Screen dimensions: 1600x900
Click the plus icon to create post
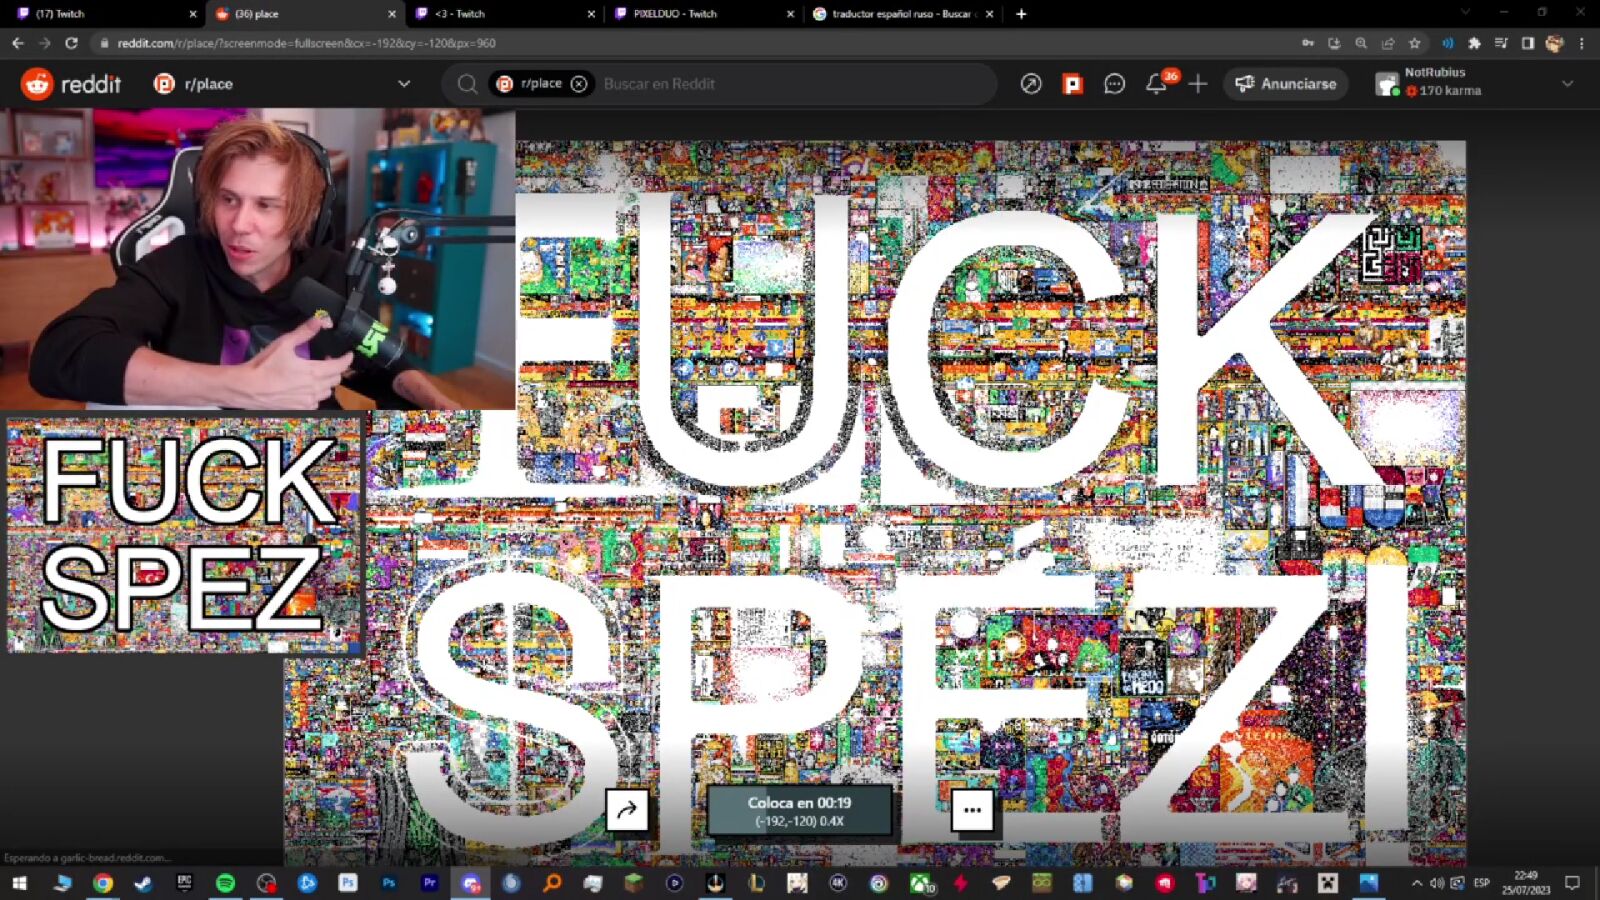click(1198, 84)
